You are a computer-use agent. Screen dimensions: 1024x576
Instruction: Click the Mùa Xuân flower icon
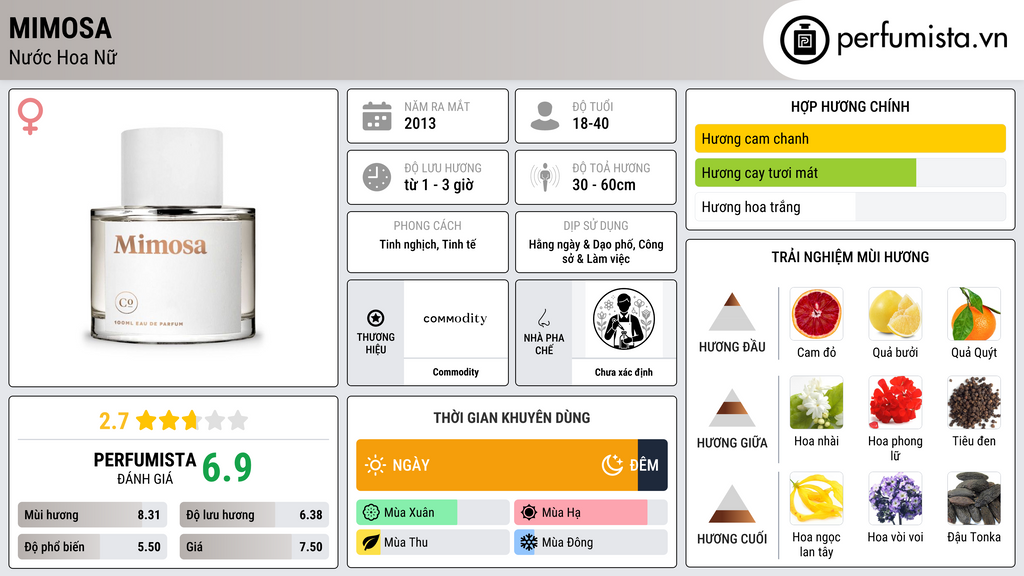tap(371, 512)
